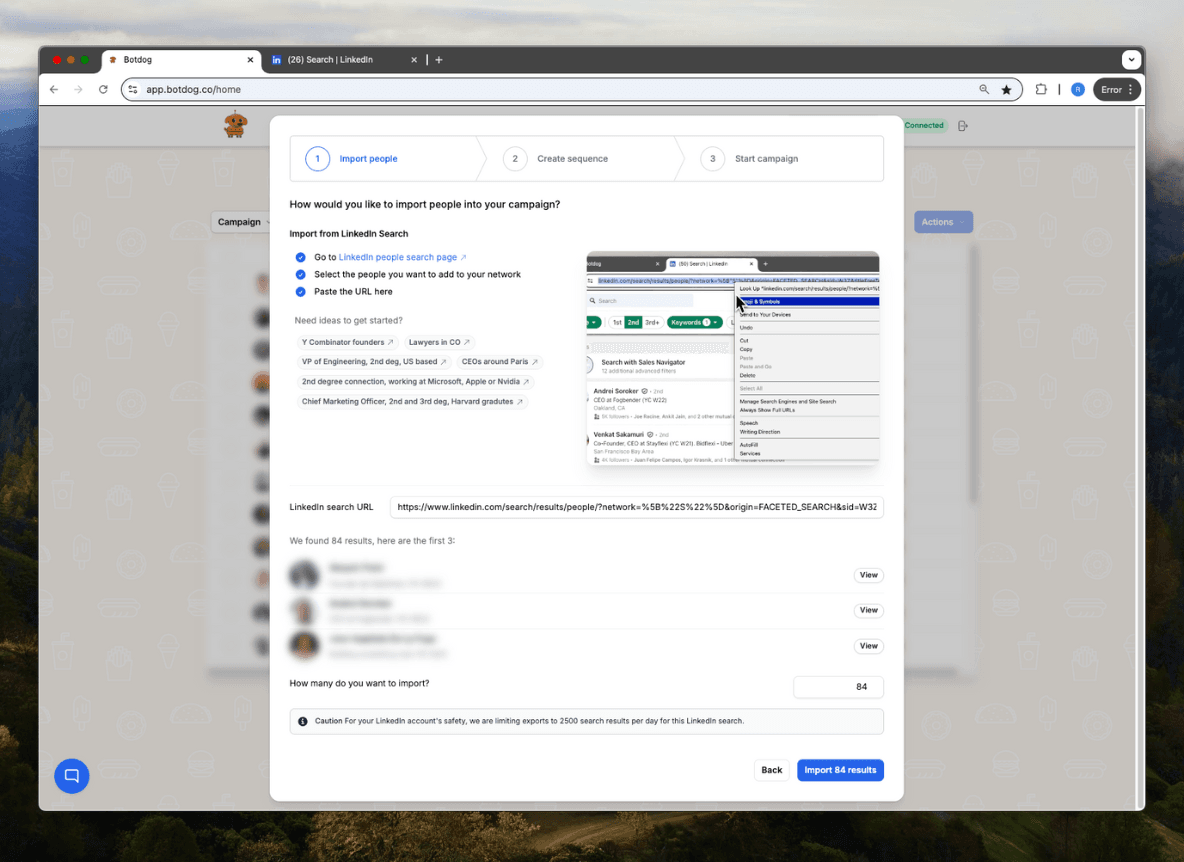The image size is (1184, 862).
Task: Open the LinkedIn people search page link
Action: click(x=402, y=257)
